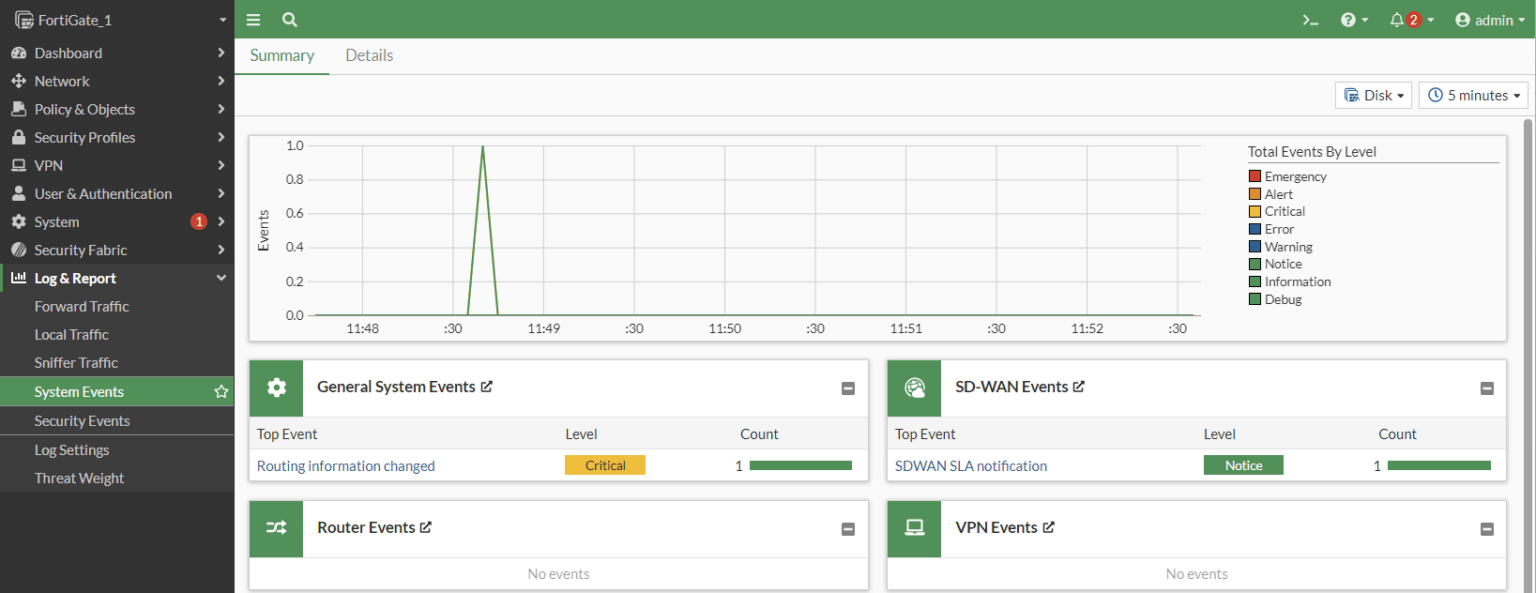Collapse the SD-WAN Events widget
This screenshot has height=593, width=1536.
pos(1486,388)
